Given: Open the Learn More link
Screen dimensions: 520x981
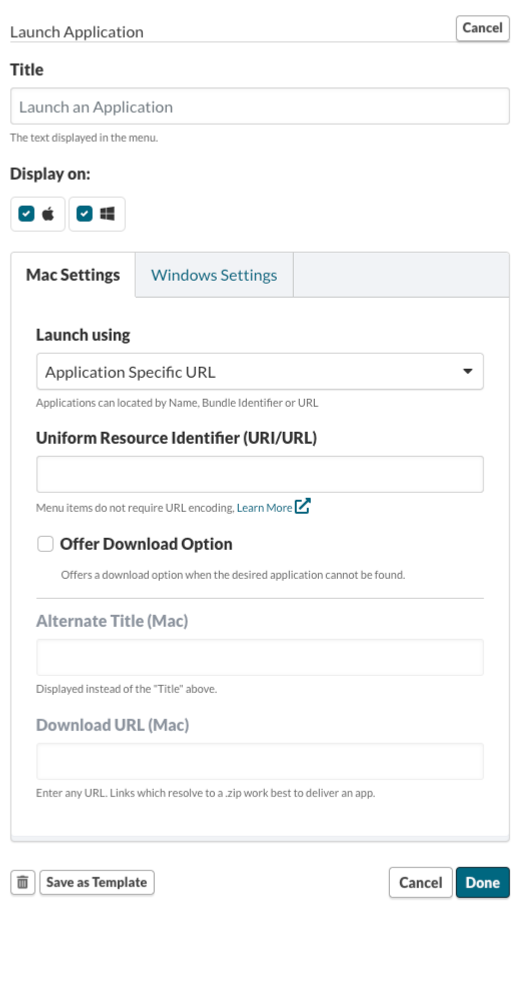Looking at the screenshot, I should pyautogui.click(x=264, y=507).
